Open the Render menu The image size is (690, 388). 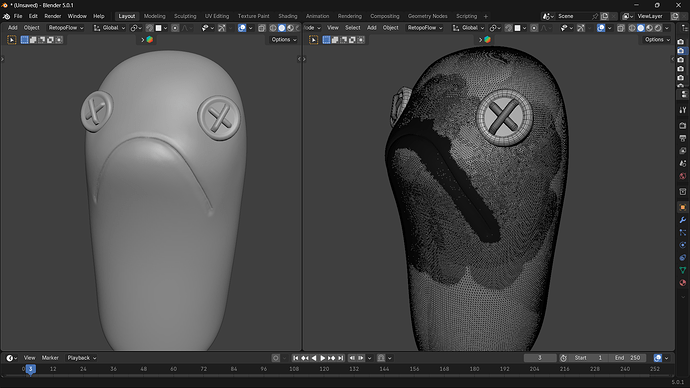pyautogui.click(x=53, y=16)
